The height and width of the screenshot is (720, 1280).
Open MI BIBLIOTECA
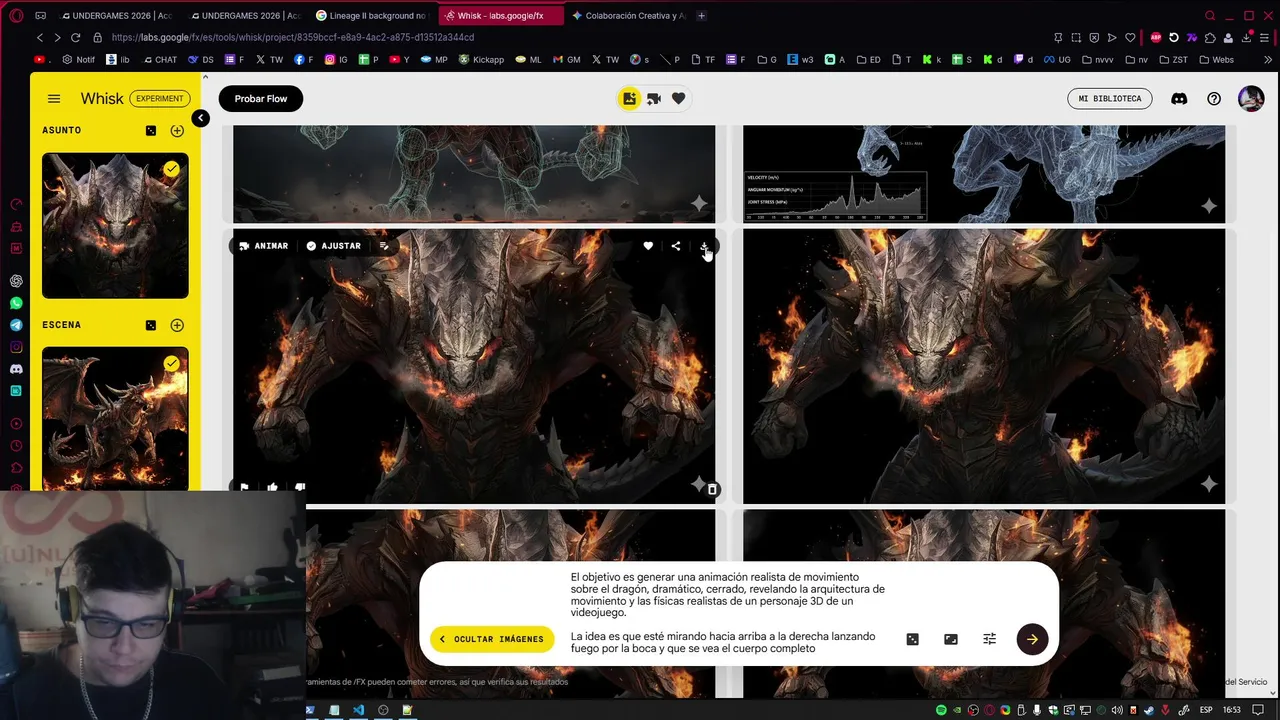tap(1110, 99)
